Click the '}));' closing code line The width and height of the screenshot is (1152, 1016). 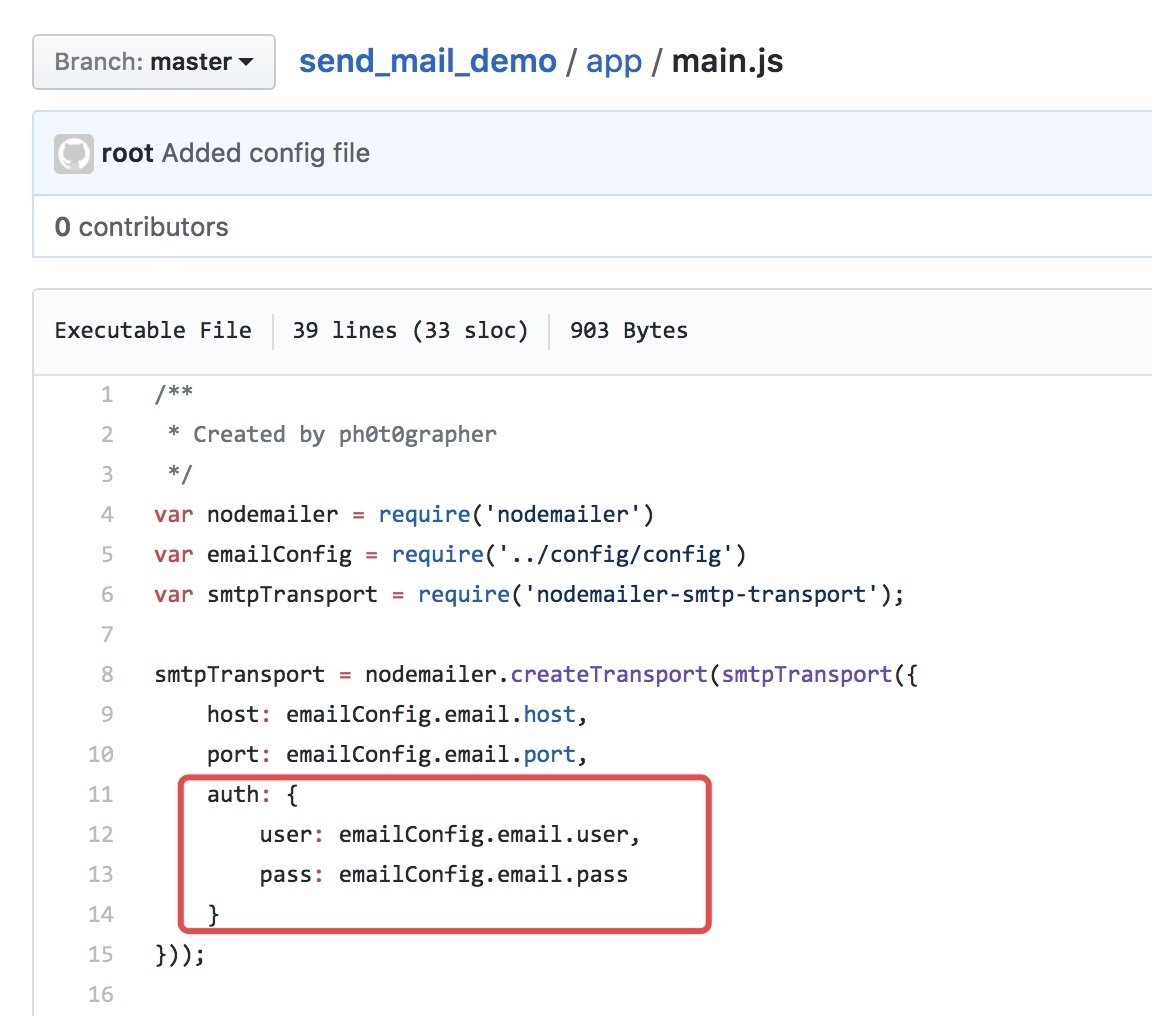(x=180, y=954)
